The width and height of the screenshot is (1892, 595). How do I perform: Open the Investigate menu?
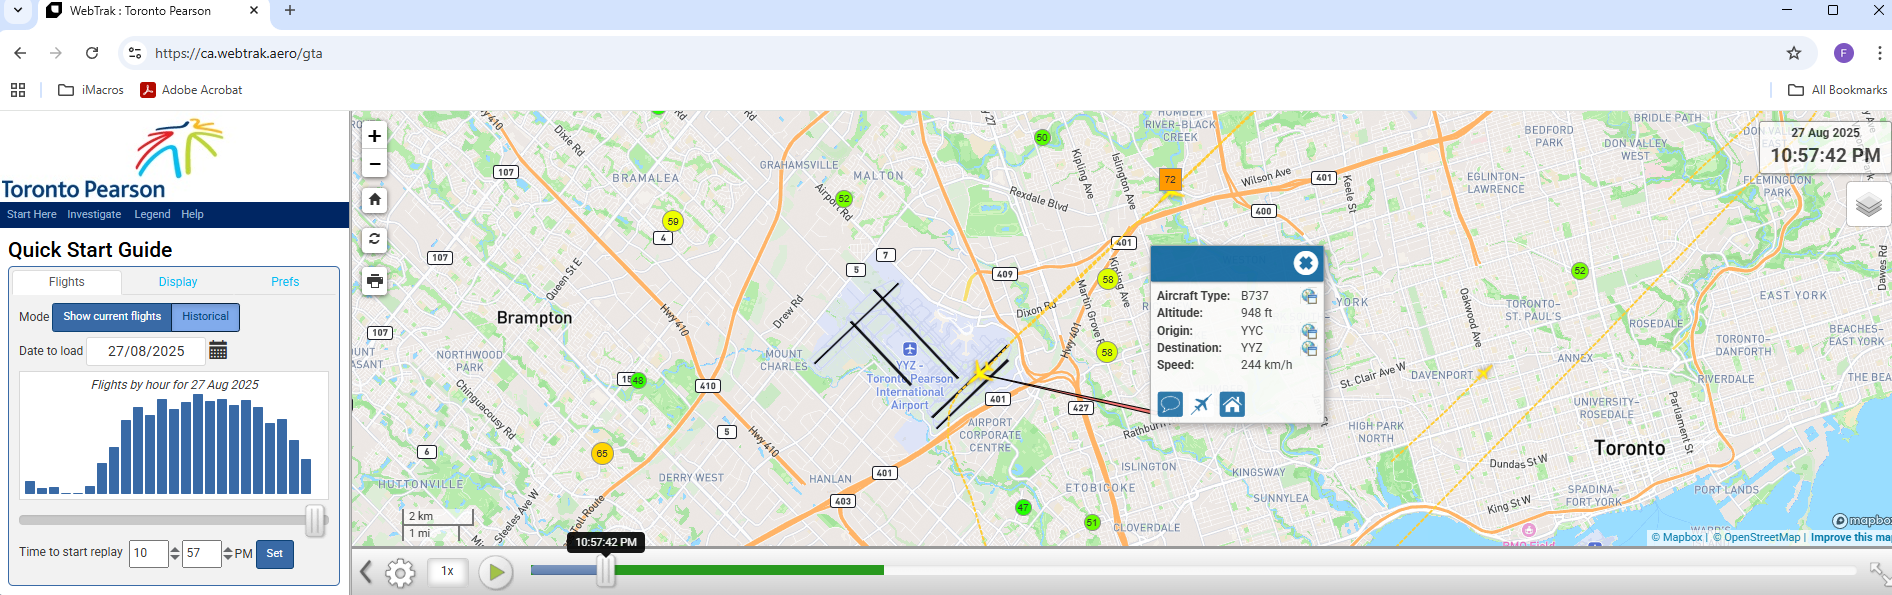94,214
